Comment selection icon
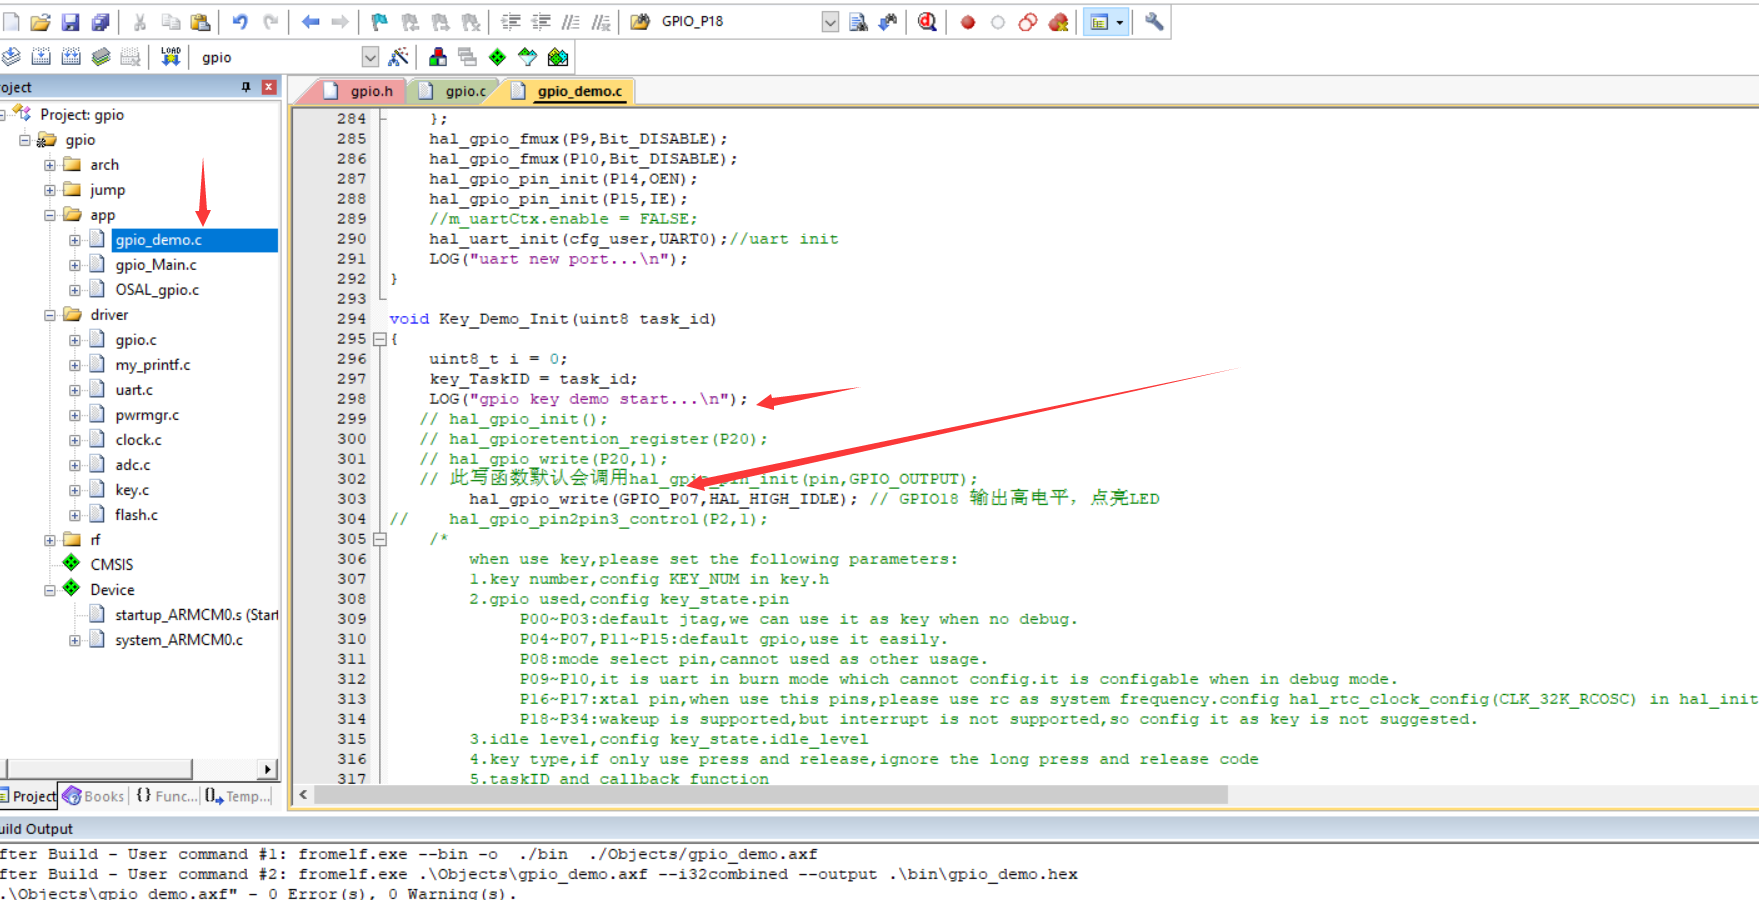Screen dimensions: 1759x900 [x=571, y=22]
